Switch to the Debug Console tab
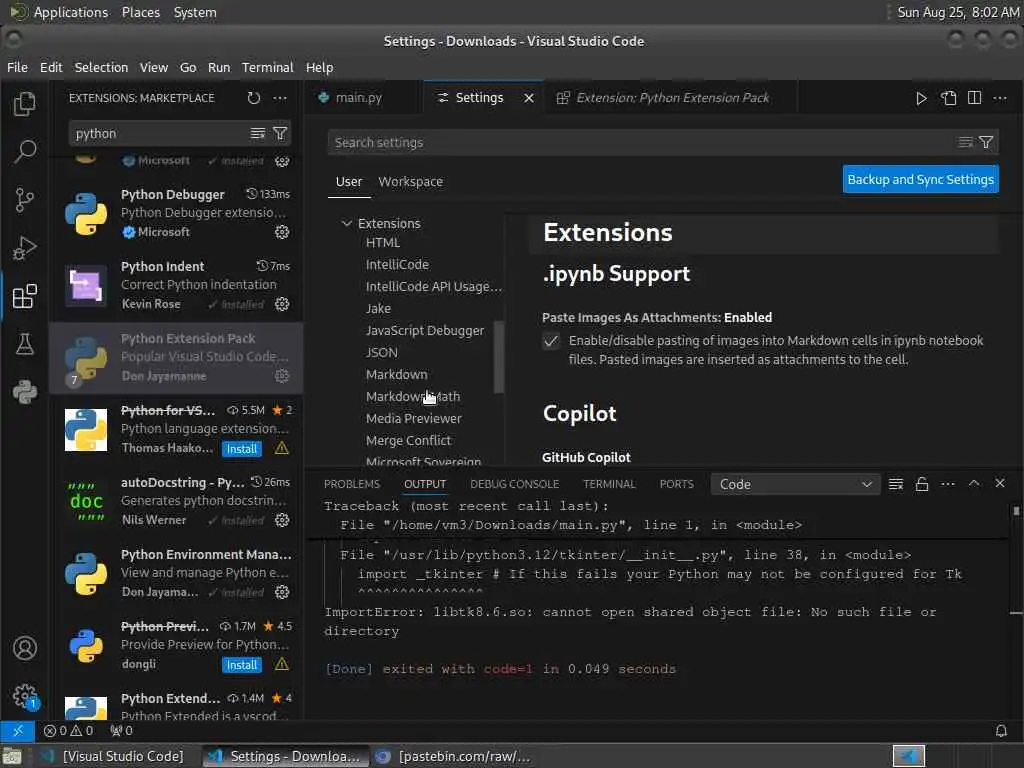This screenshot has height=768, width=1024. (515, 484)
